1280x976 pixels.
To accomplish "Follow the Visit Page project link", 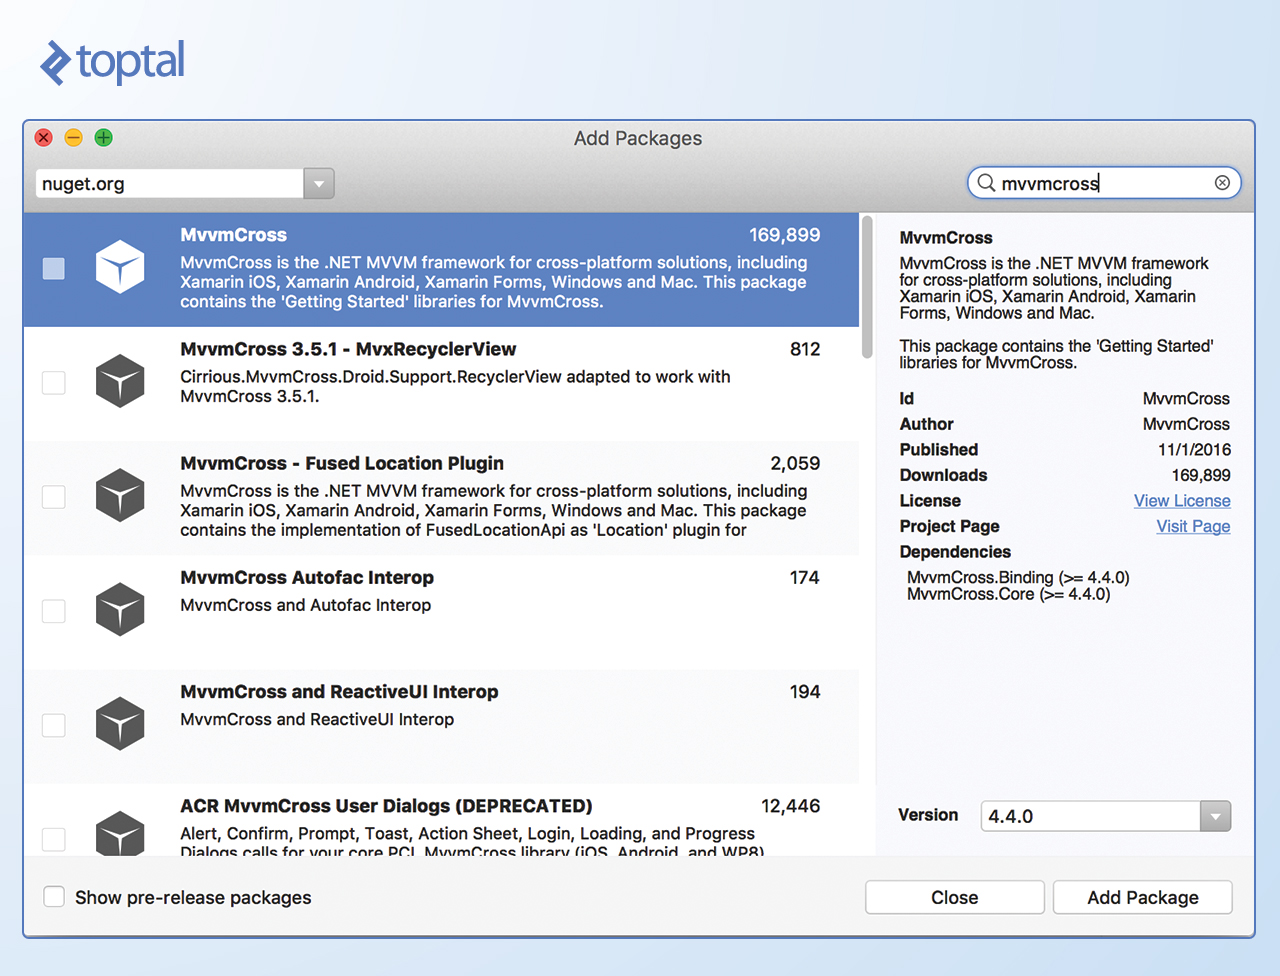I will point(1193,527).
